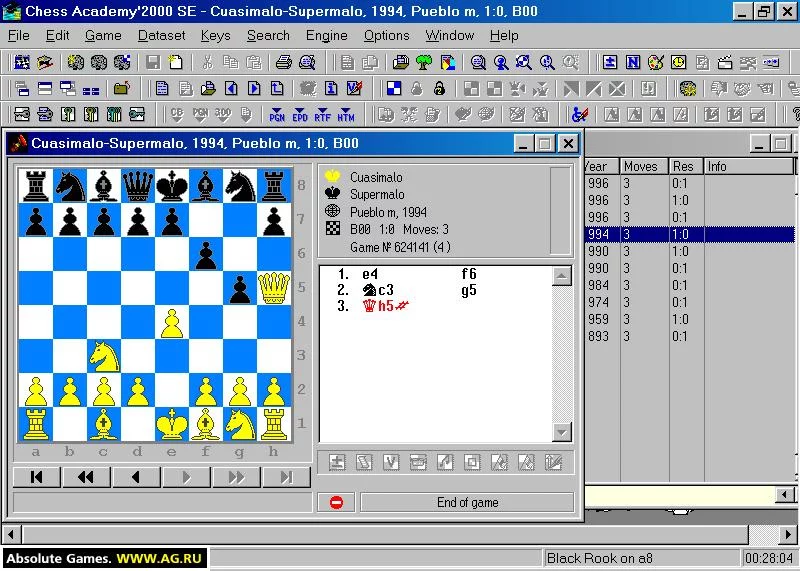800x571 pixels.
Task: Click move e4 in notation
Action: point(370,274)
